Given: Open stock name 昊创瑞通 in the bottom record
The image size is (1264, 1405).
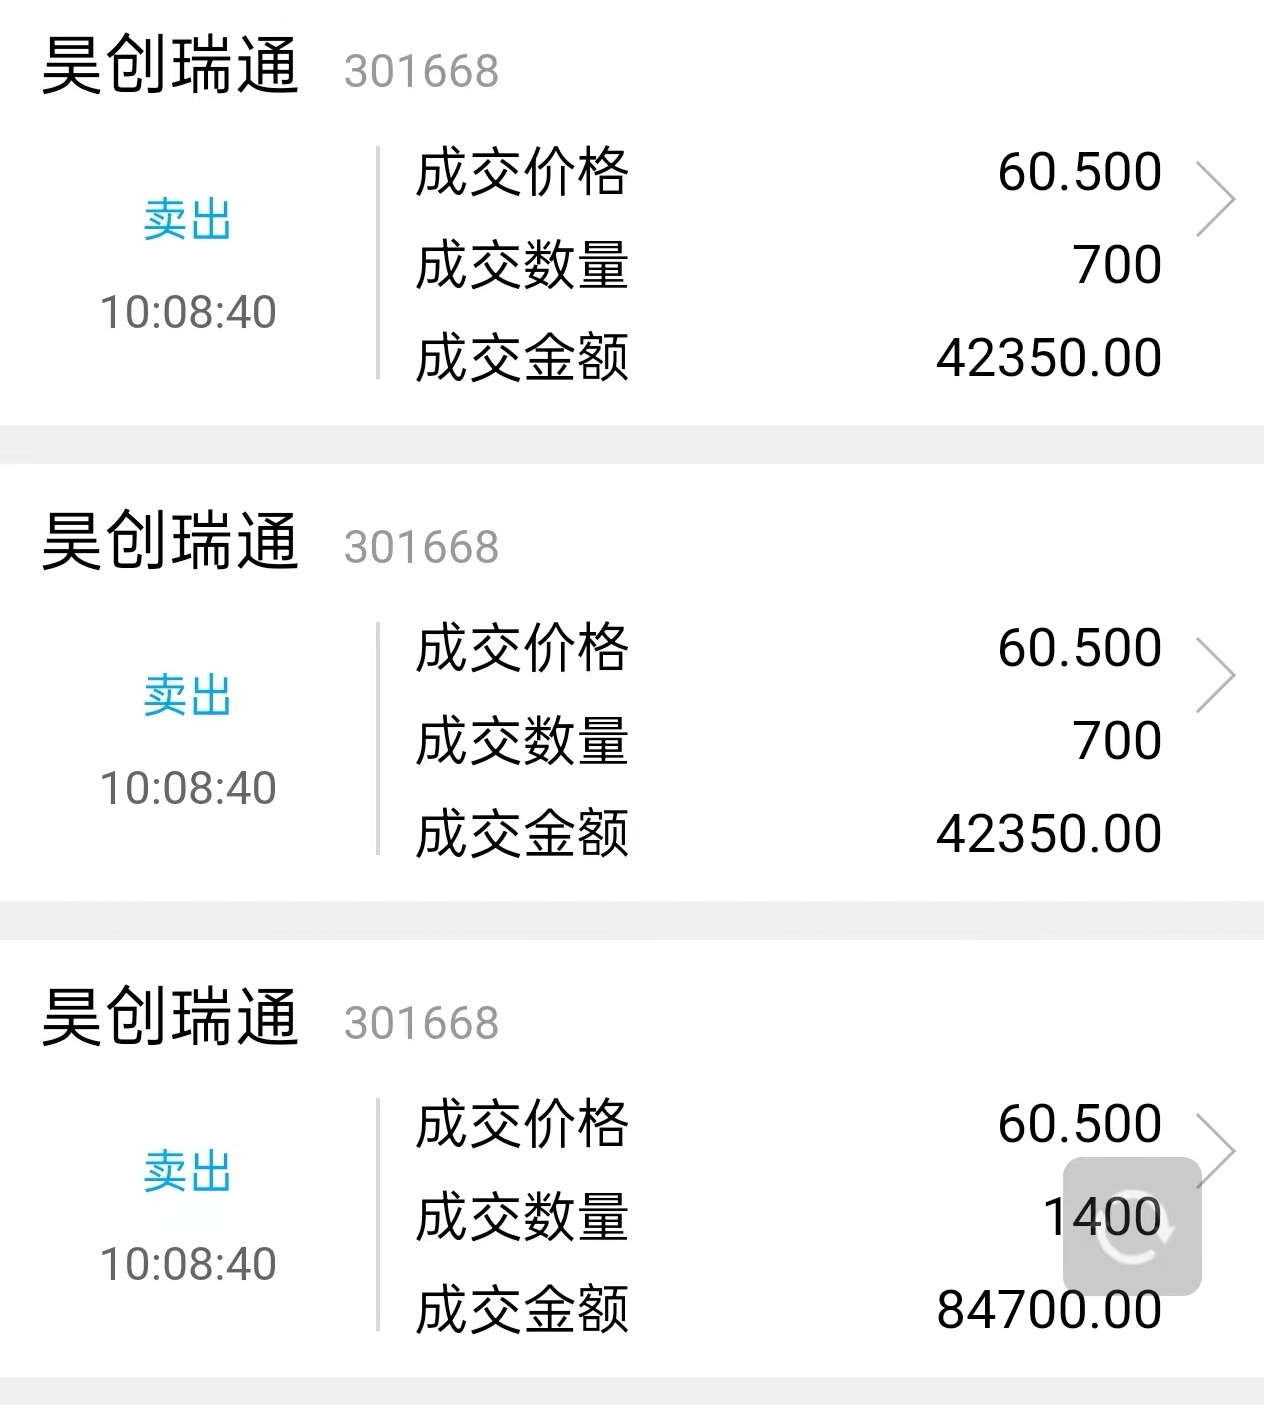Looking at the screenshot, I should [170, 1018].
